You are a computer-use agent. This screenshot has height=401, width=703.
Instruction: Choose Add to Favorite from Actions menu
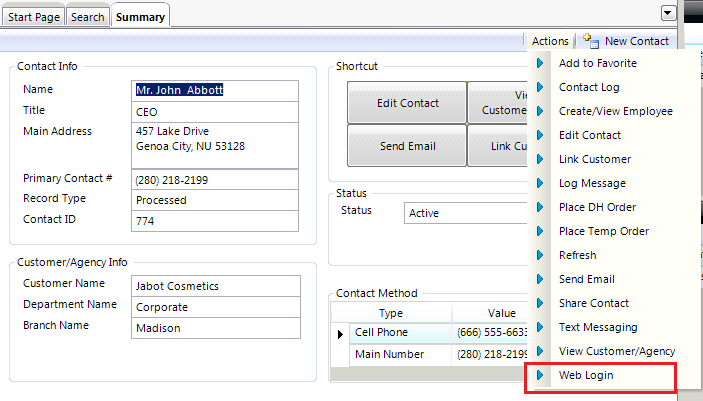[598, 63]
